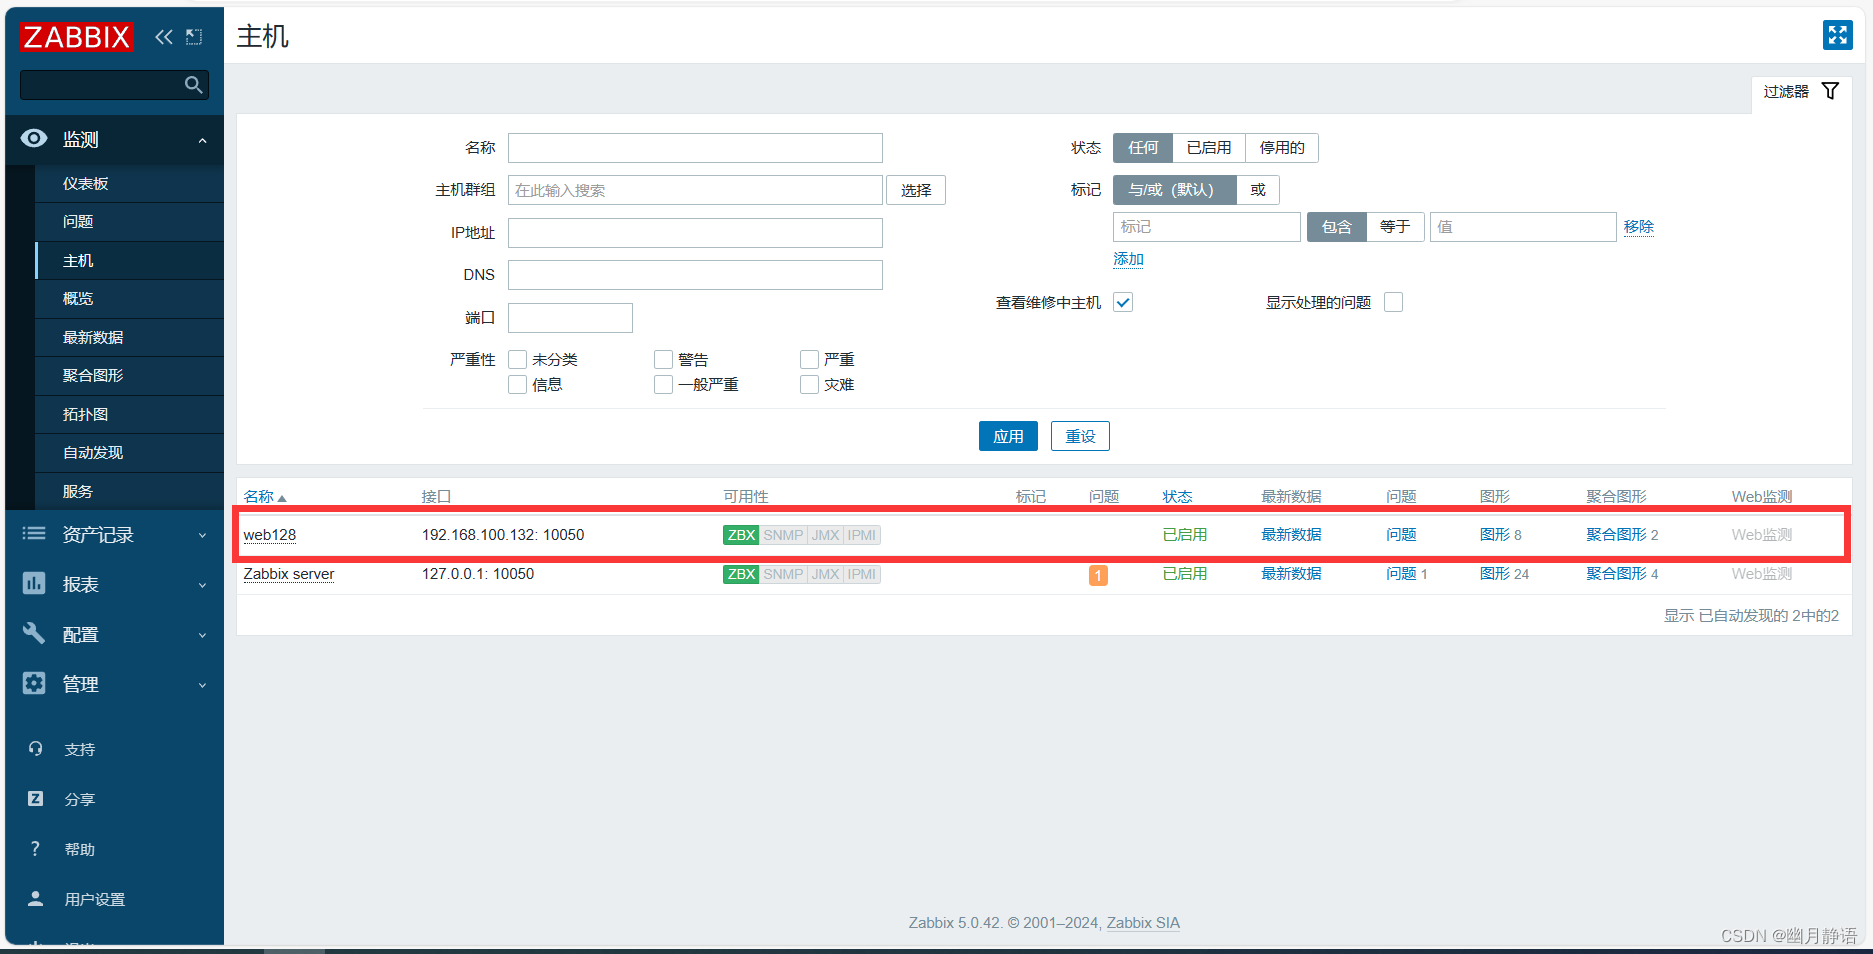1873x954 pixels.
Task: Select 任何 status option
Action: click(1143, 148)
